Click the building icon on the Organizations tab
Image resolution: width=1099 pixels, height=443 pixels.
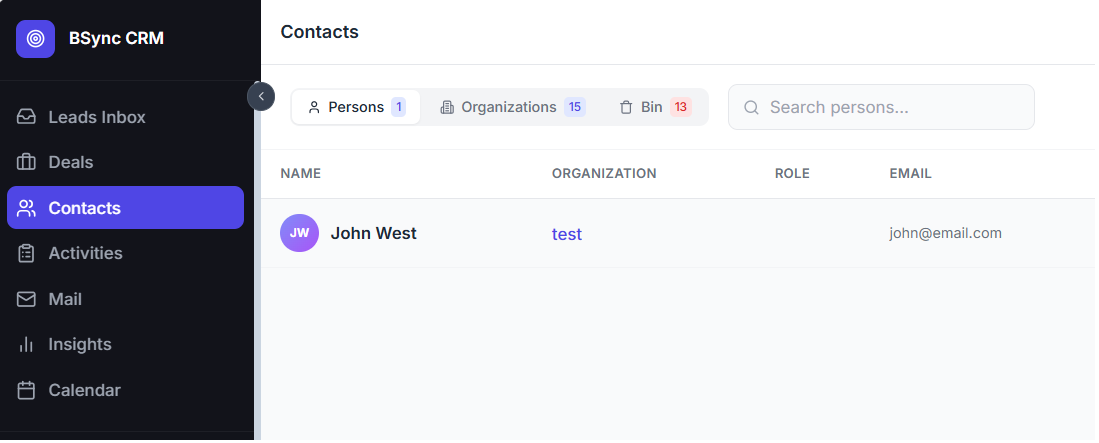pos(446,107)
